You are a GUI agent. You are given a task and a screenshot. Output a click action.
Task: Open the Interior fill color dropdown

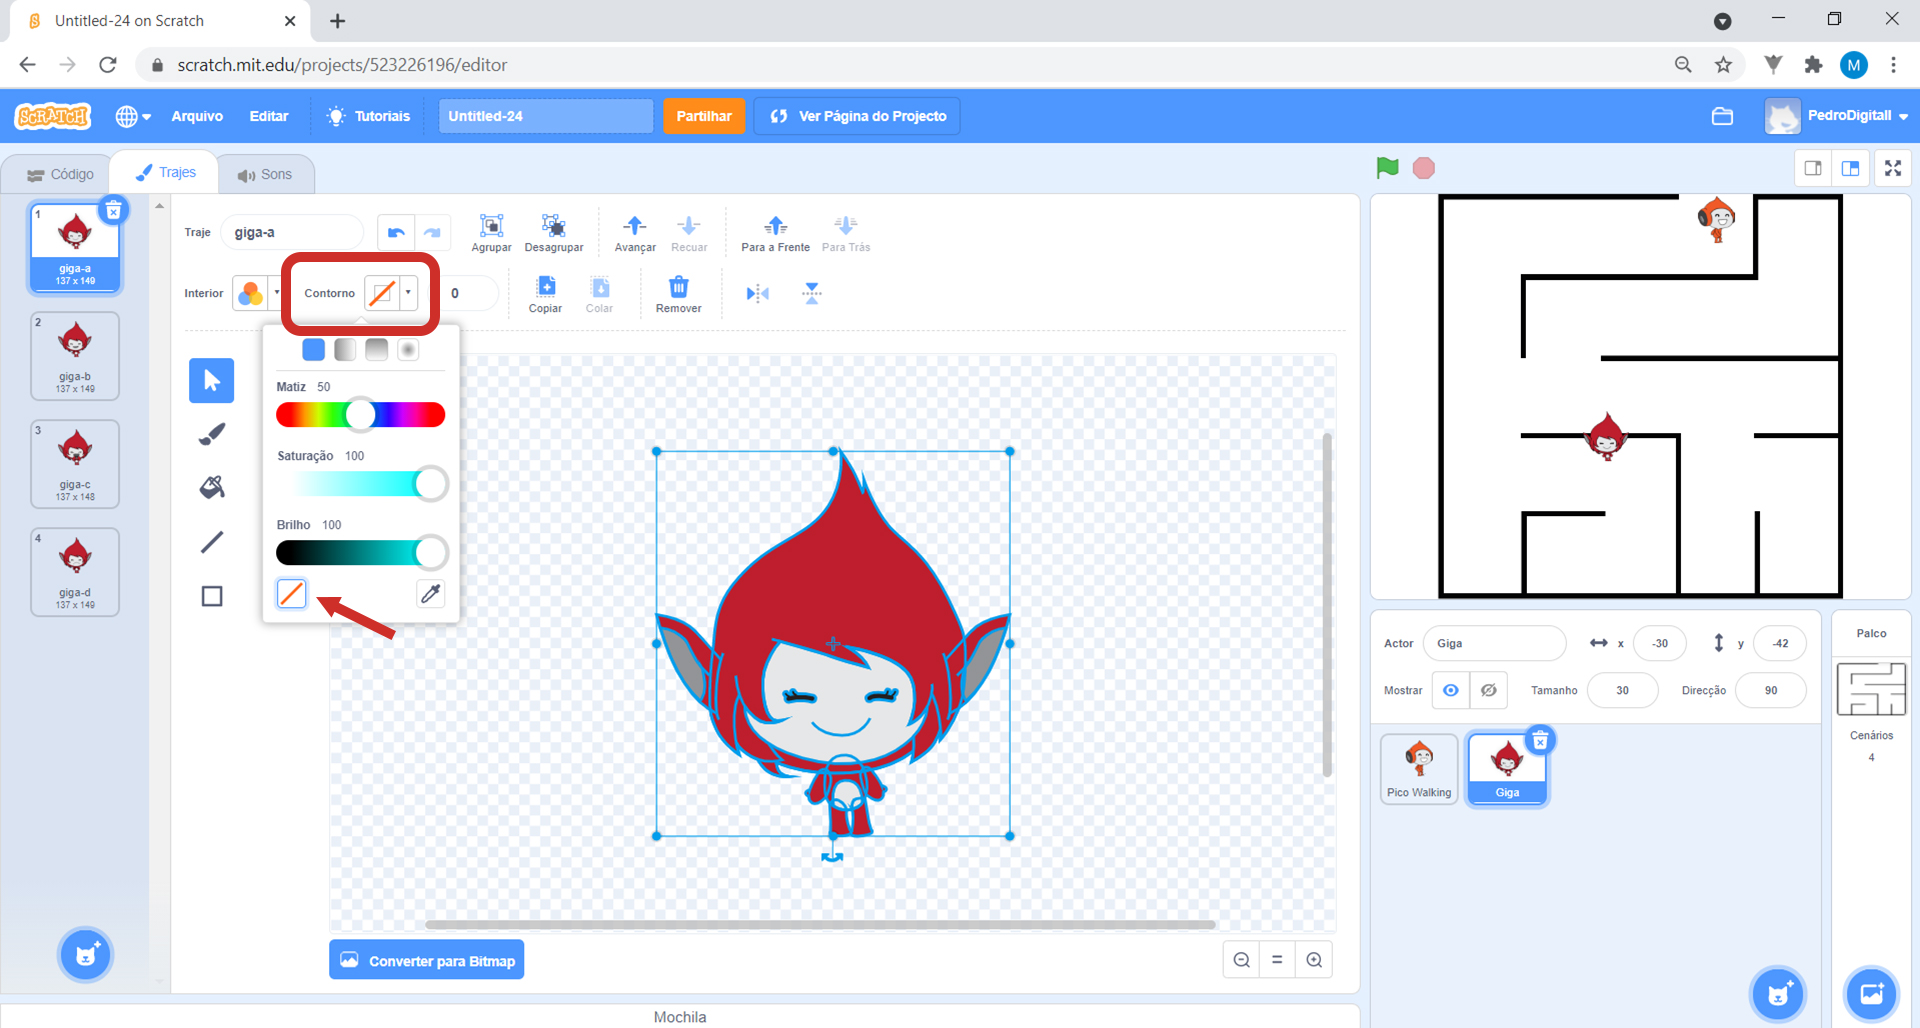tap(258, 293)
